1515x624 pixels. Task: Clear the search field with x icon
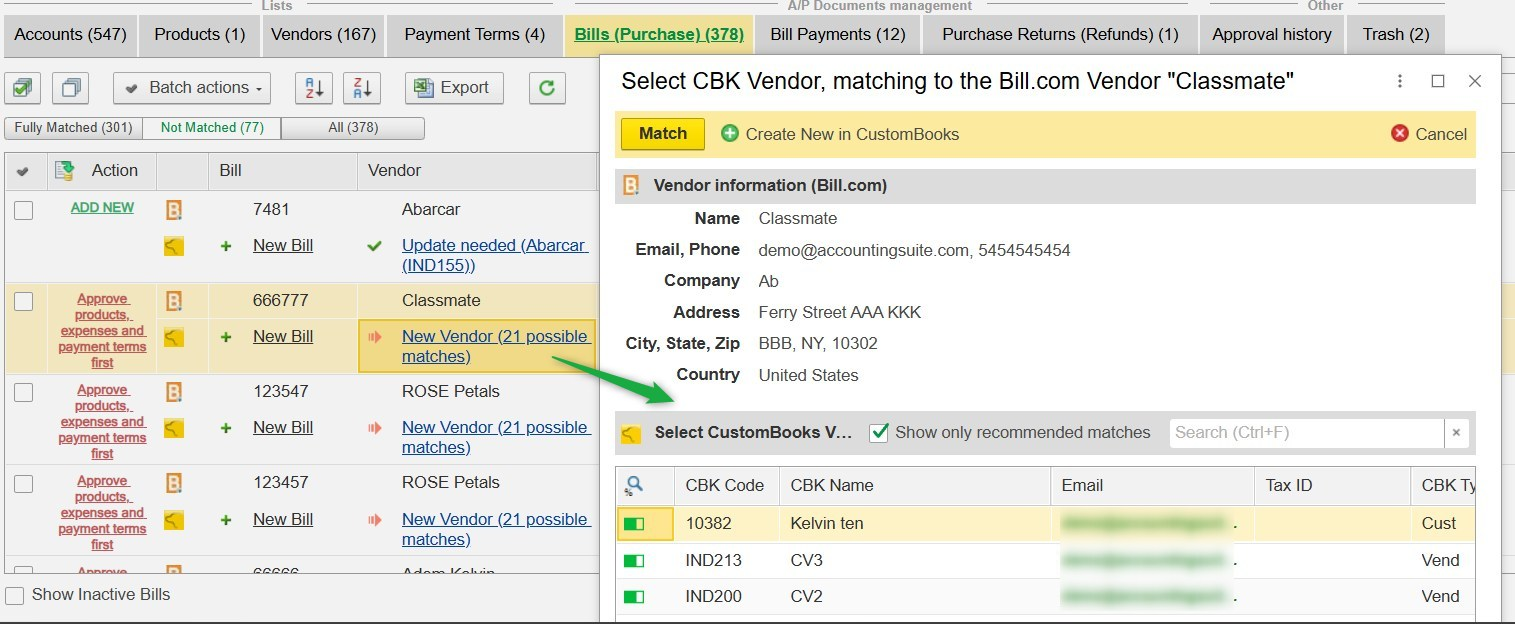[x=1456, y=433]
